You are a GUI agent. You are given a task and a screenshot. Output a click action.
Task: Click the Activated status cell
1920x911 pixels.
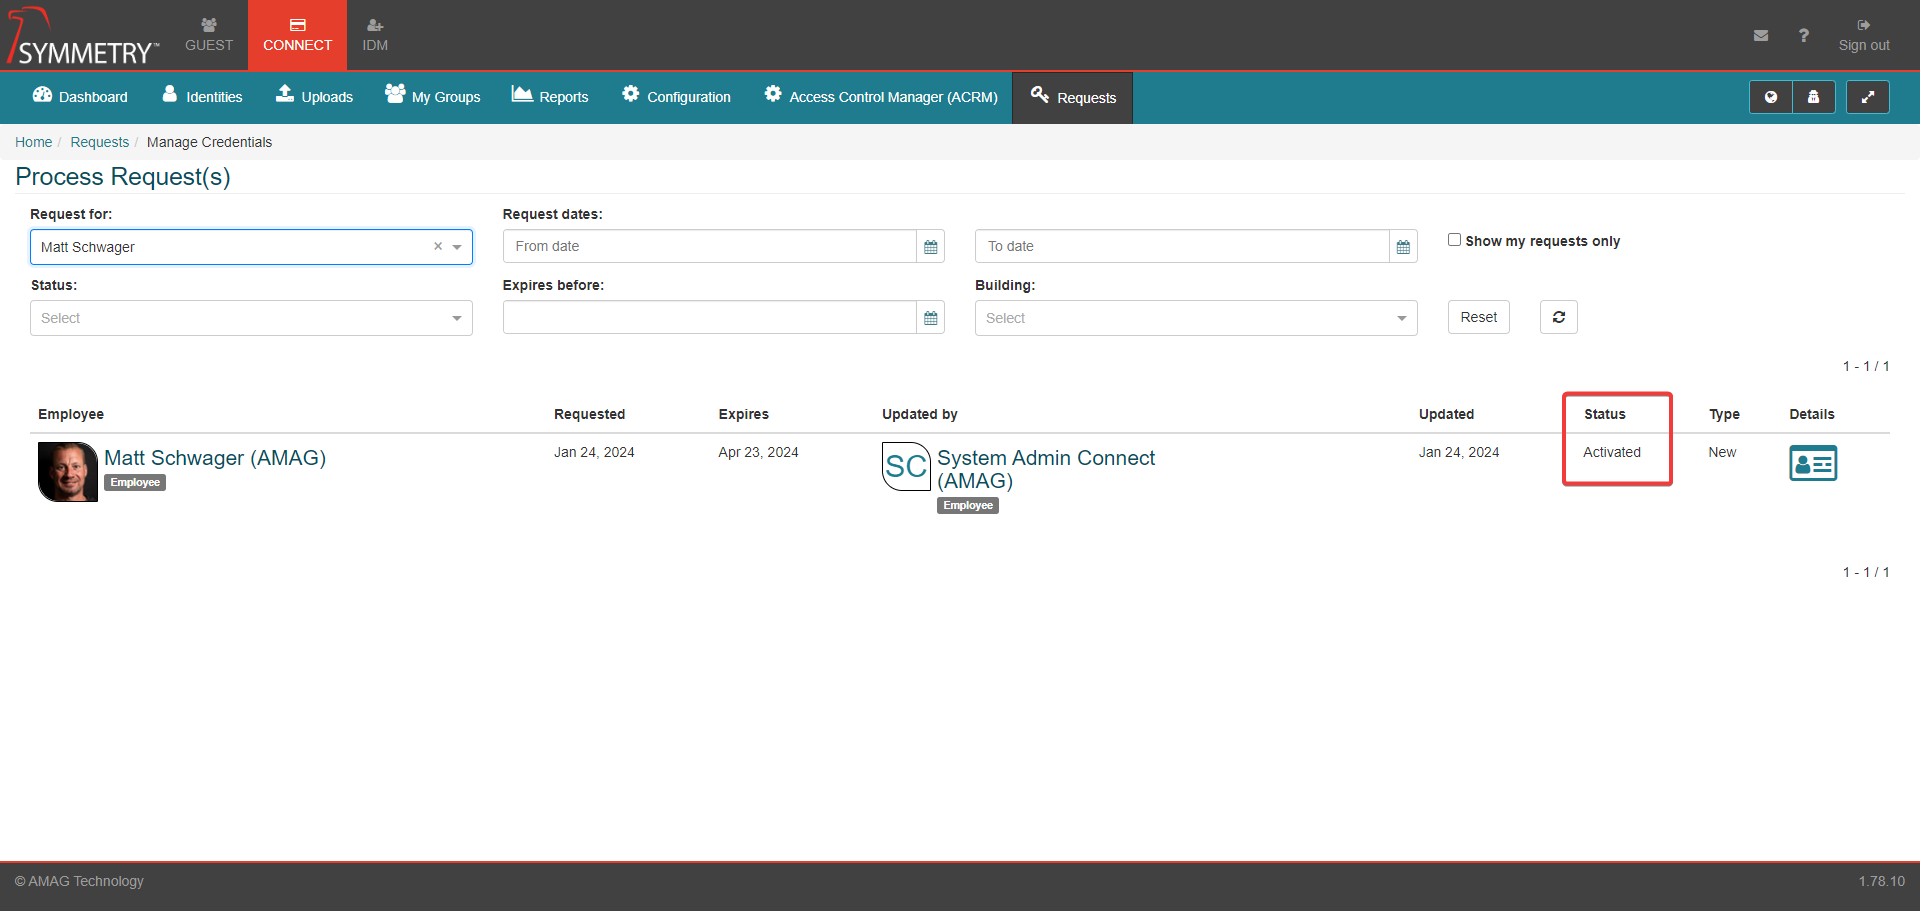[x=1611, y=452]
